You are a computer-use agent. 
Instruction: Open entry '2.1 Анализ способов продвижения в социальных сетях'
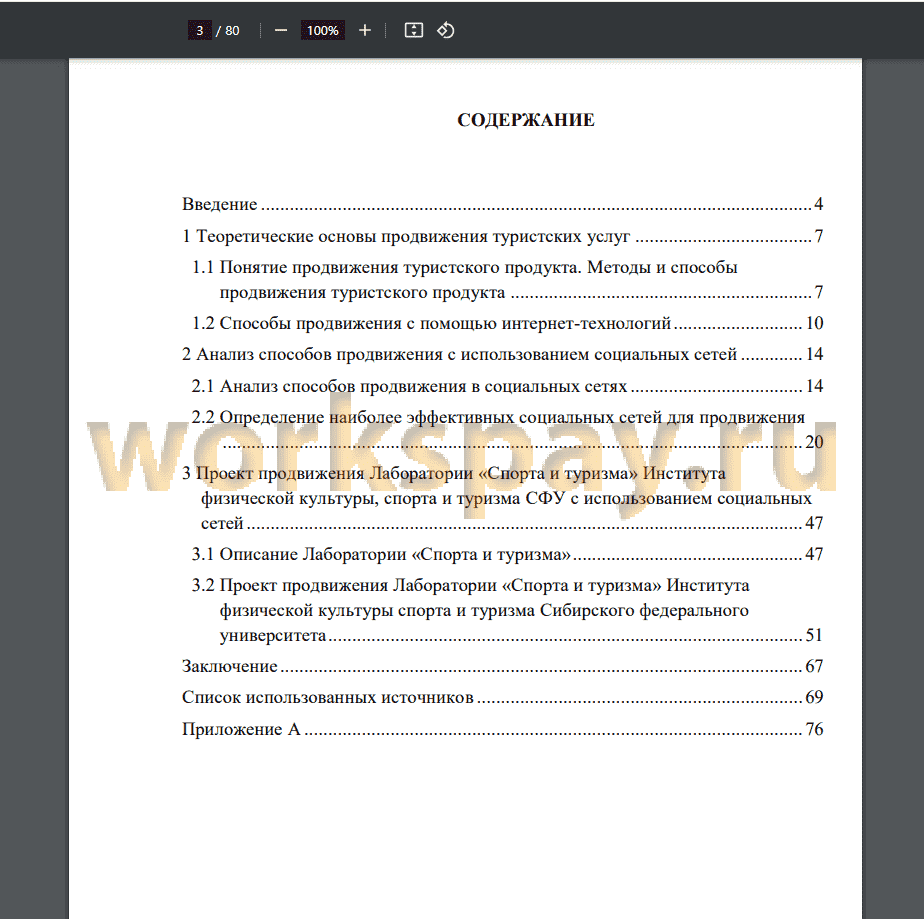click(507, 386)
